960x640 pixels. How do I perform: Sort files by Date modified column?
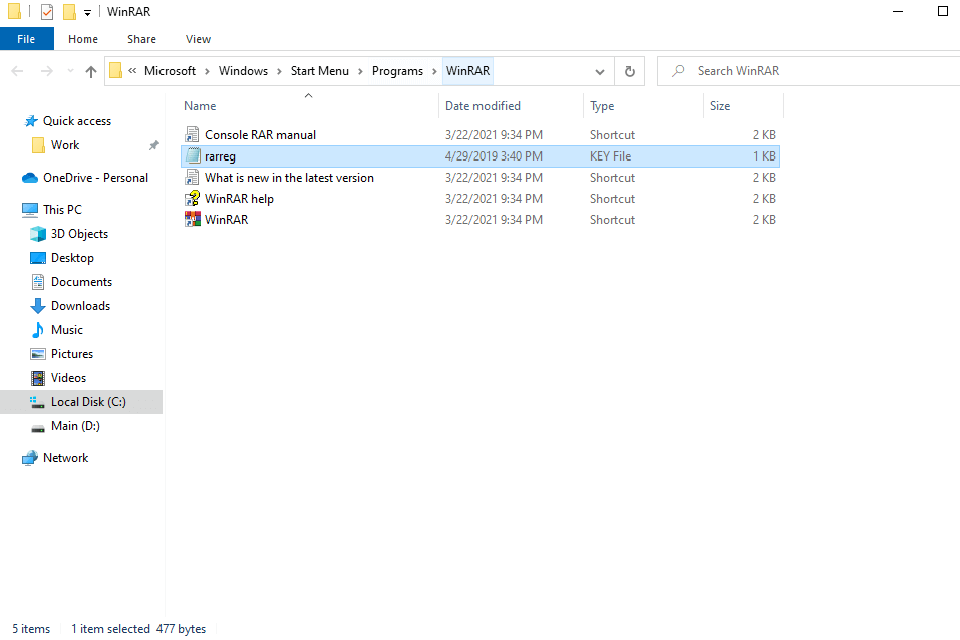483,106
